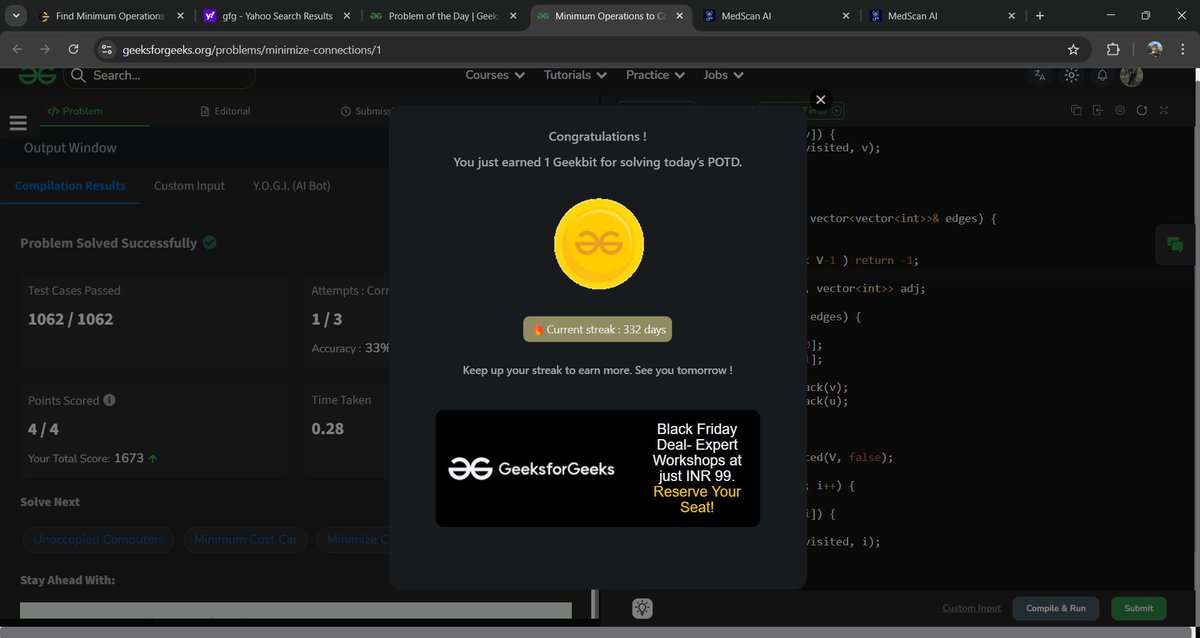Viewport: 1200px width, 638px height.
Task: Click Compile & Run
Action: 1055,607
